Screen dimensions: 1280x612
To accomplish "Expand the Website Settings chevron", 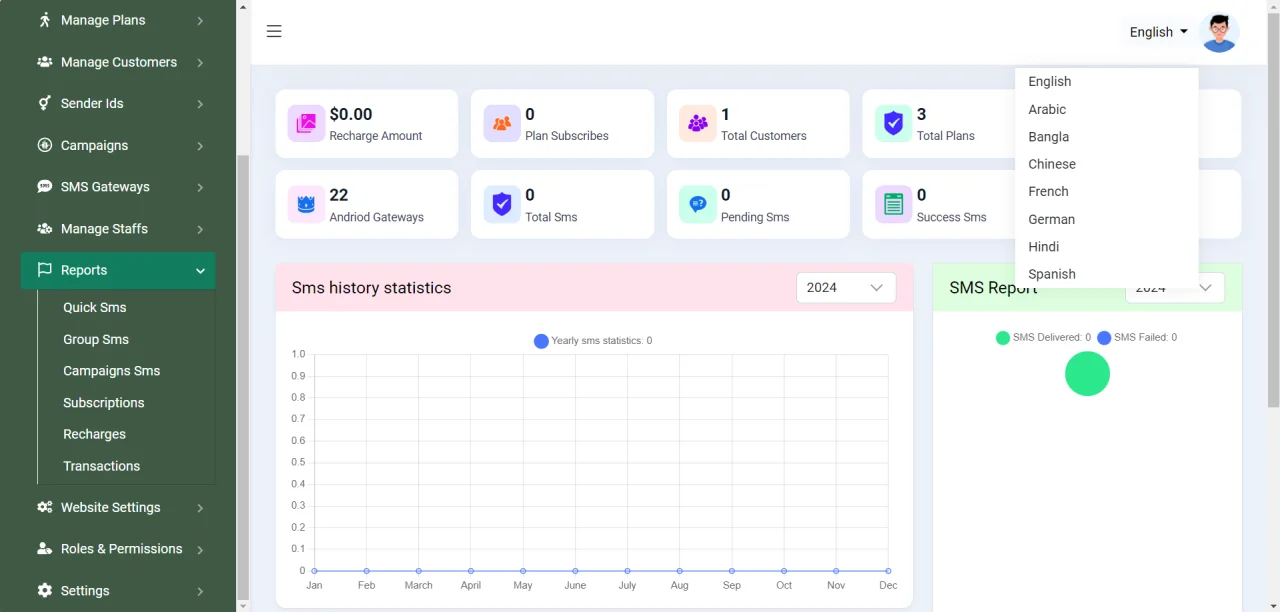I will coord(200,508).
